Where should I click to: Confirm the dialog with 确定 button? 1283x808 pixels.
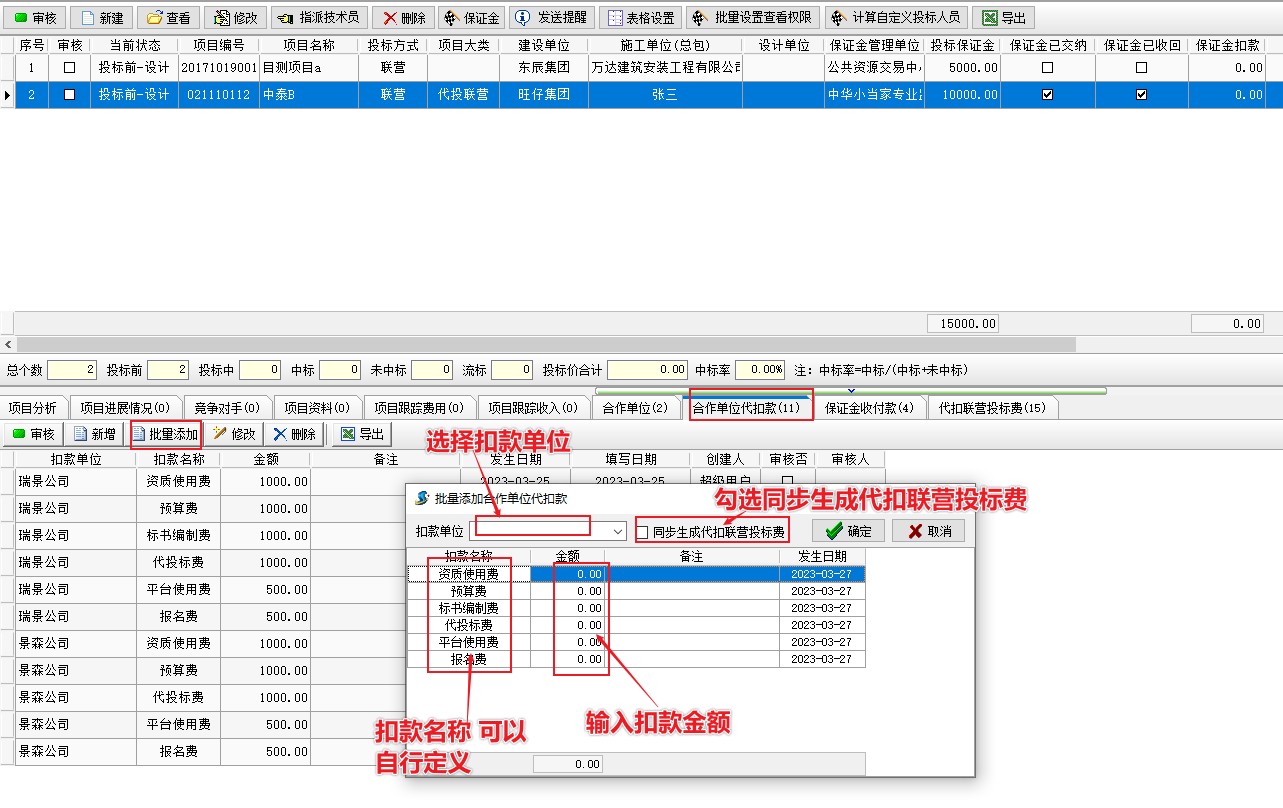coord(848,531)
